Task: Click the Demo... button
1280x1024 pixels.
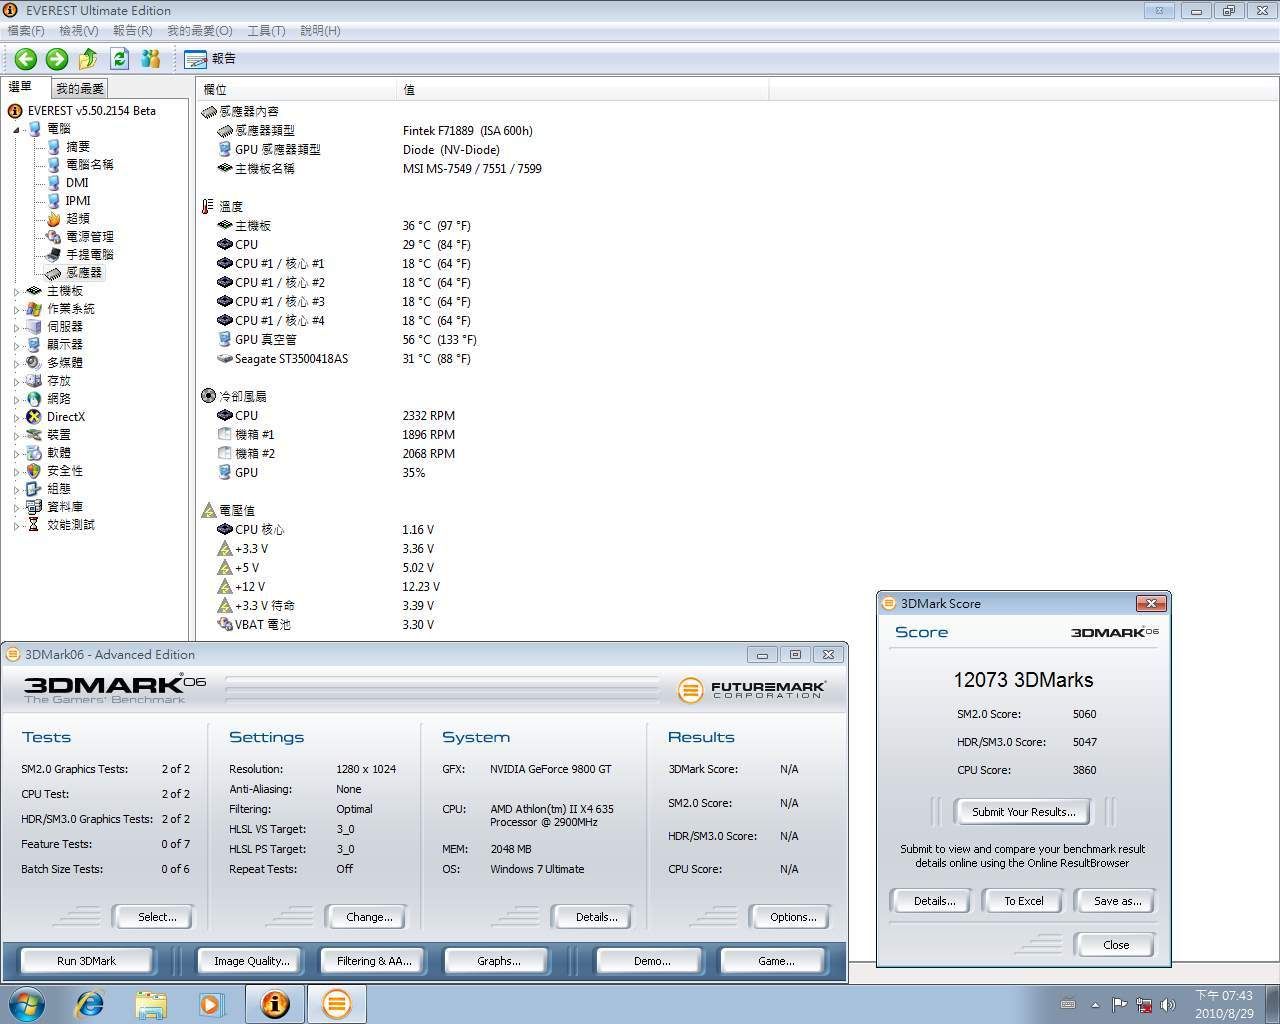Action: coord(652,961)
